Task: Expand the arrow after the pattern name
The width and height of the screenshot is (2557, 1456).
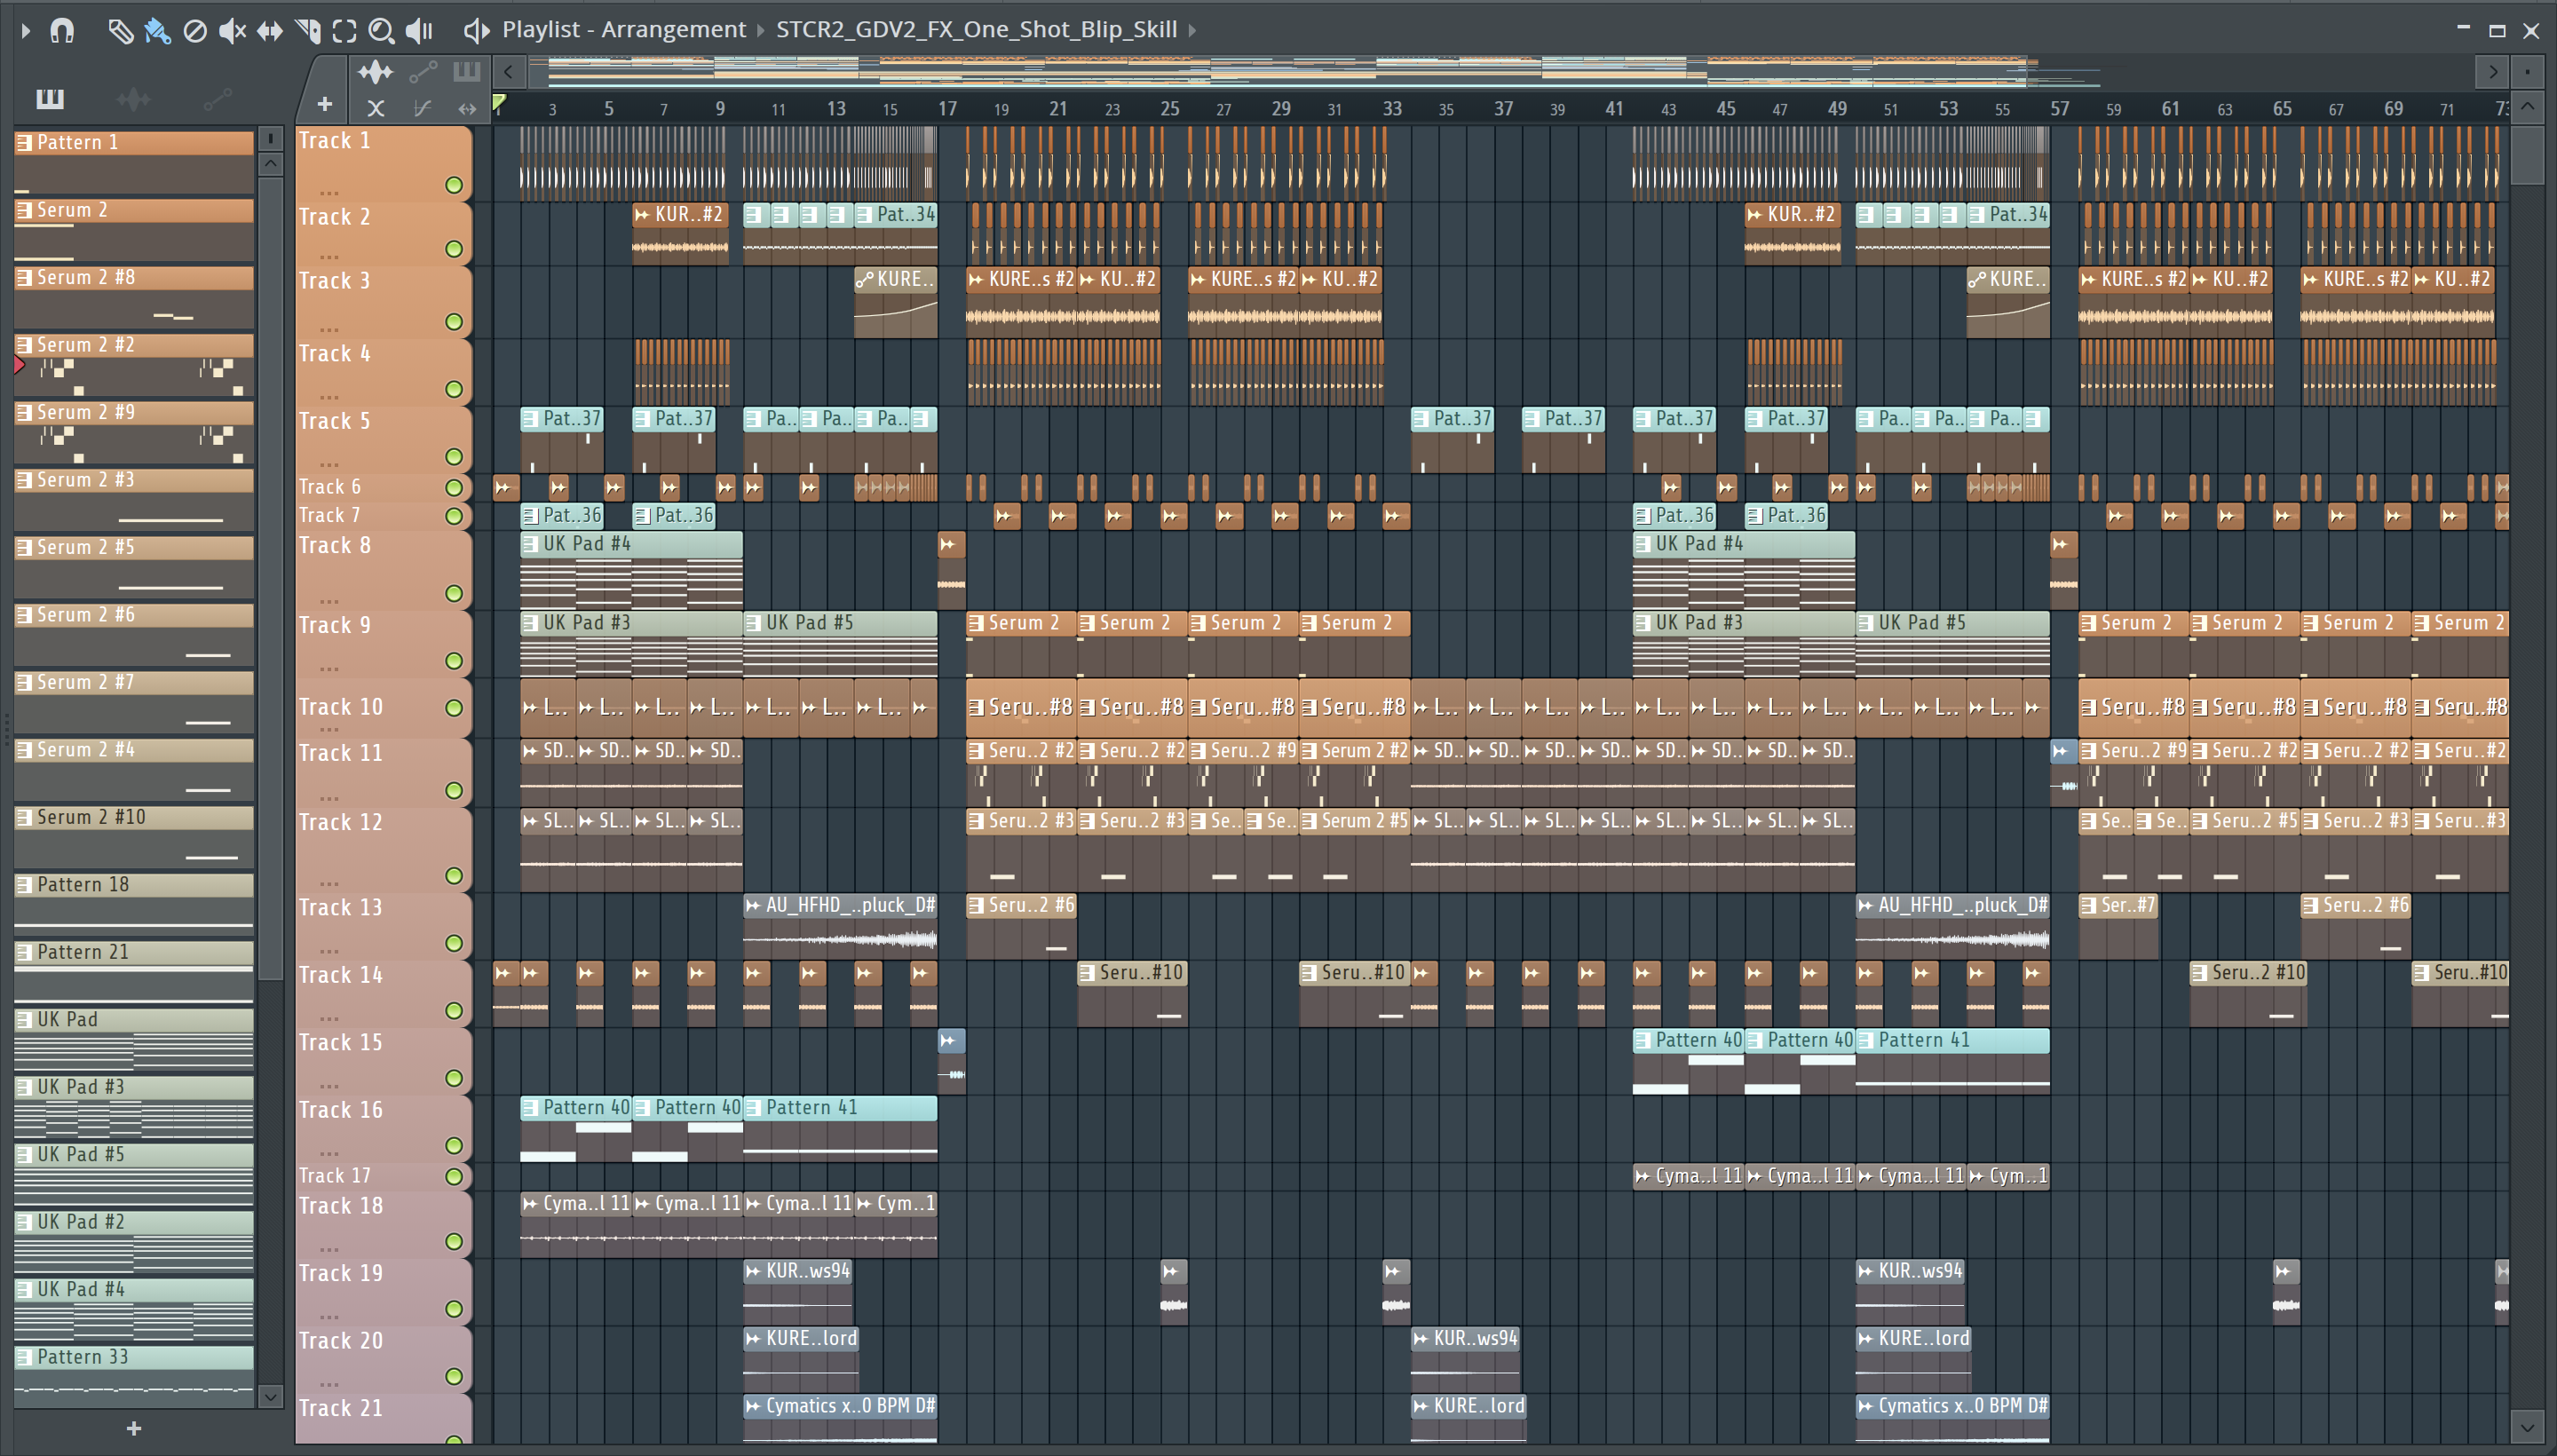Action: [x=1192, y=31]
